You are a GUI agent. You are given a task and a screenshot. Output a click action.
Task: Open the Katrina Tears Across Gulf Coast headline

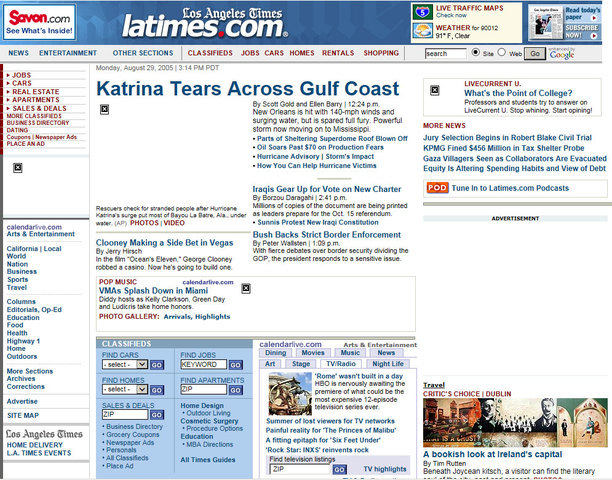point(248,89)
